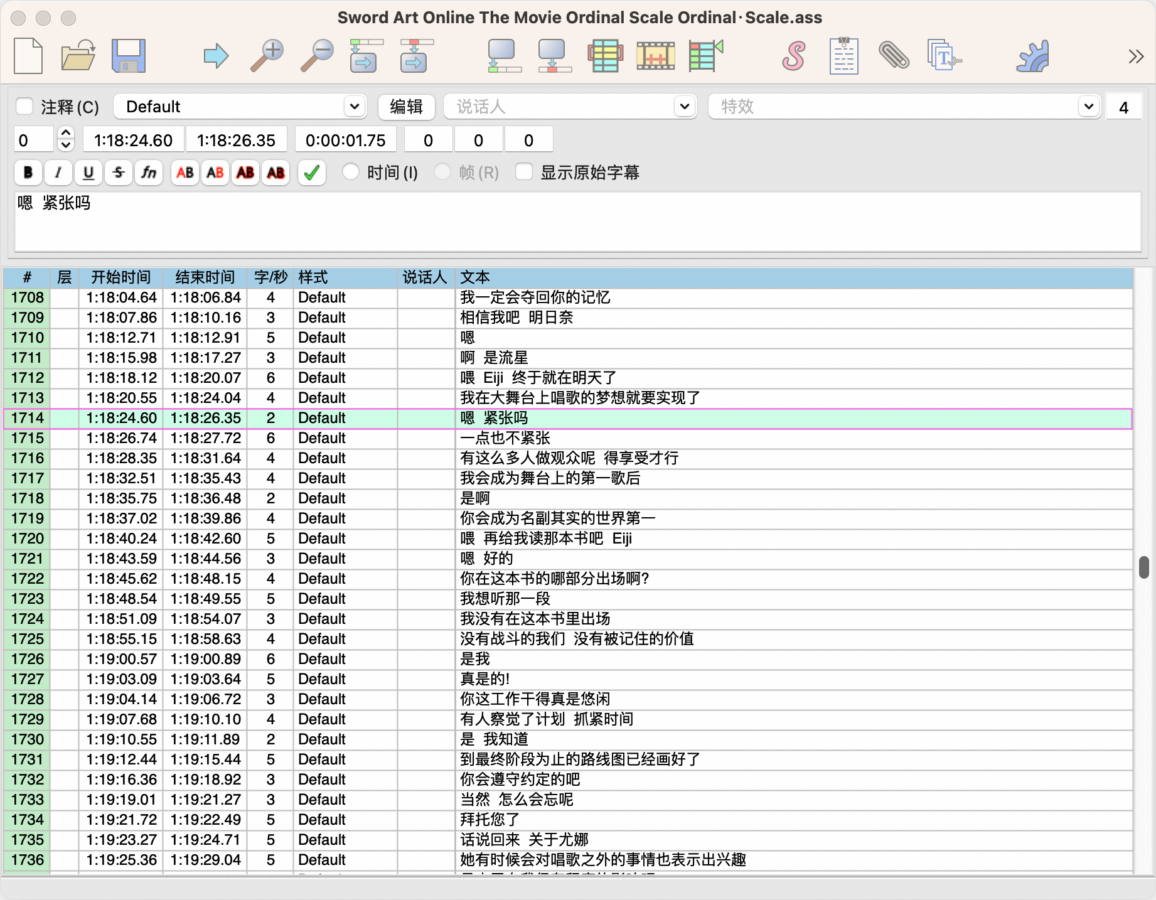Choose font face with fn button

[149, 172]
